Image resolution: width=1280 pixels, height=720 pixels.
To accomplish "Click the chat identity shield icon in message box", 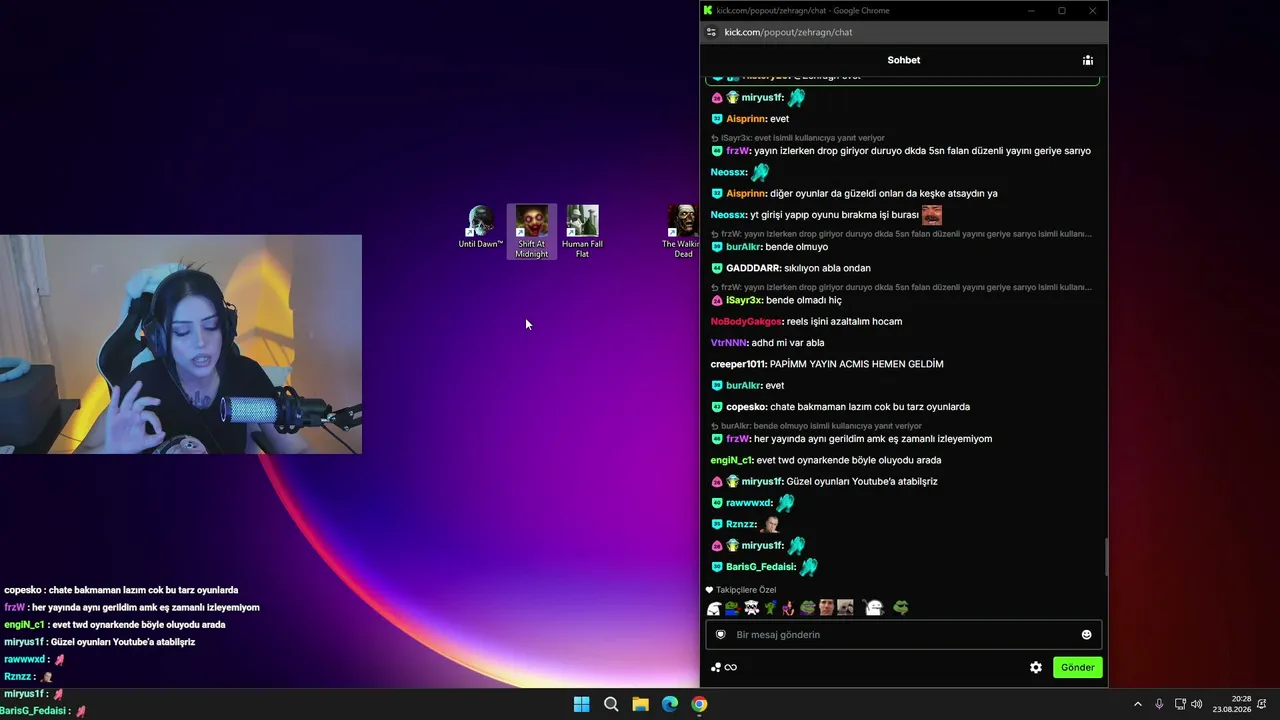I will click(x=720, y=635).
